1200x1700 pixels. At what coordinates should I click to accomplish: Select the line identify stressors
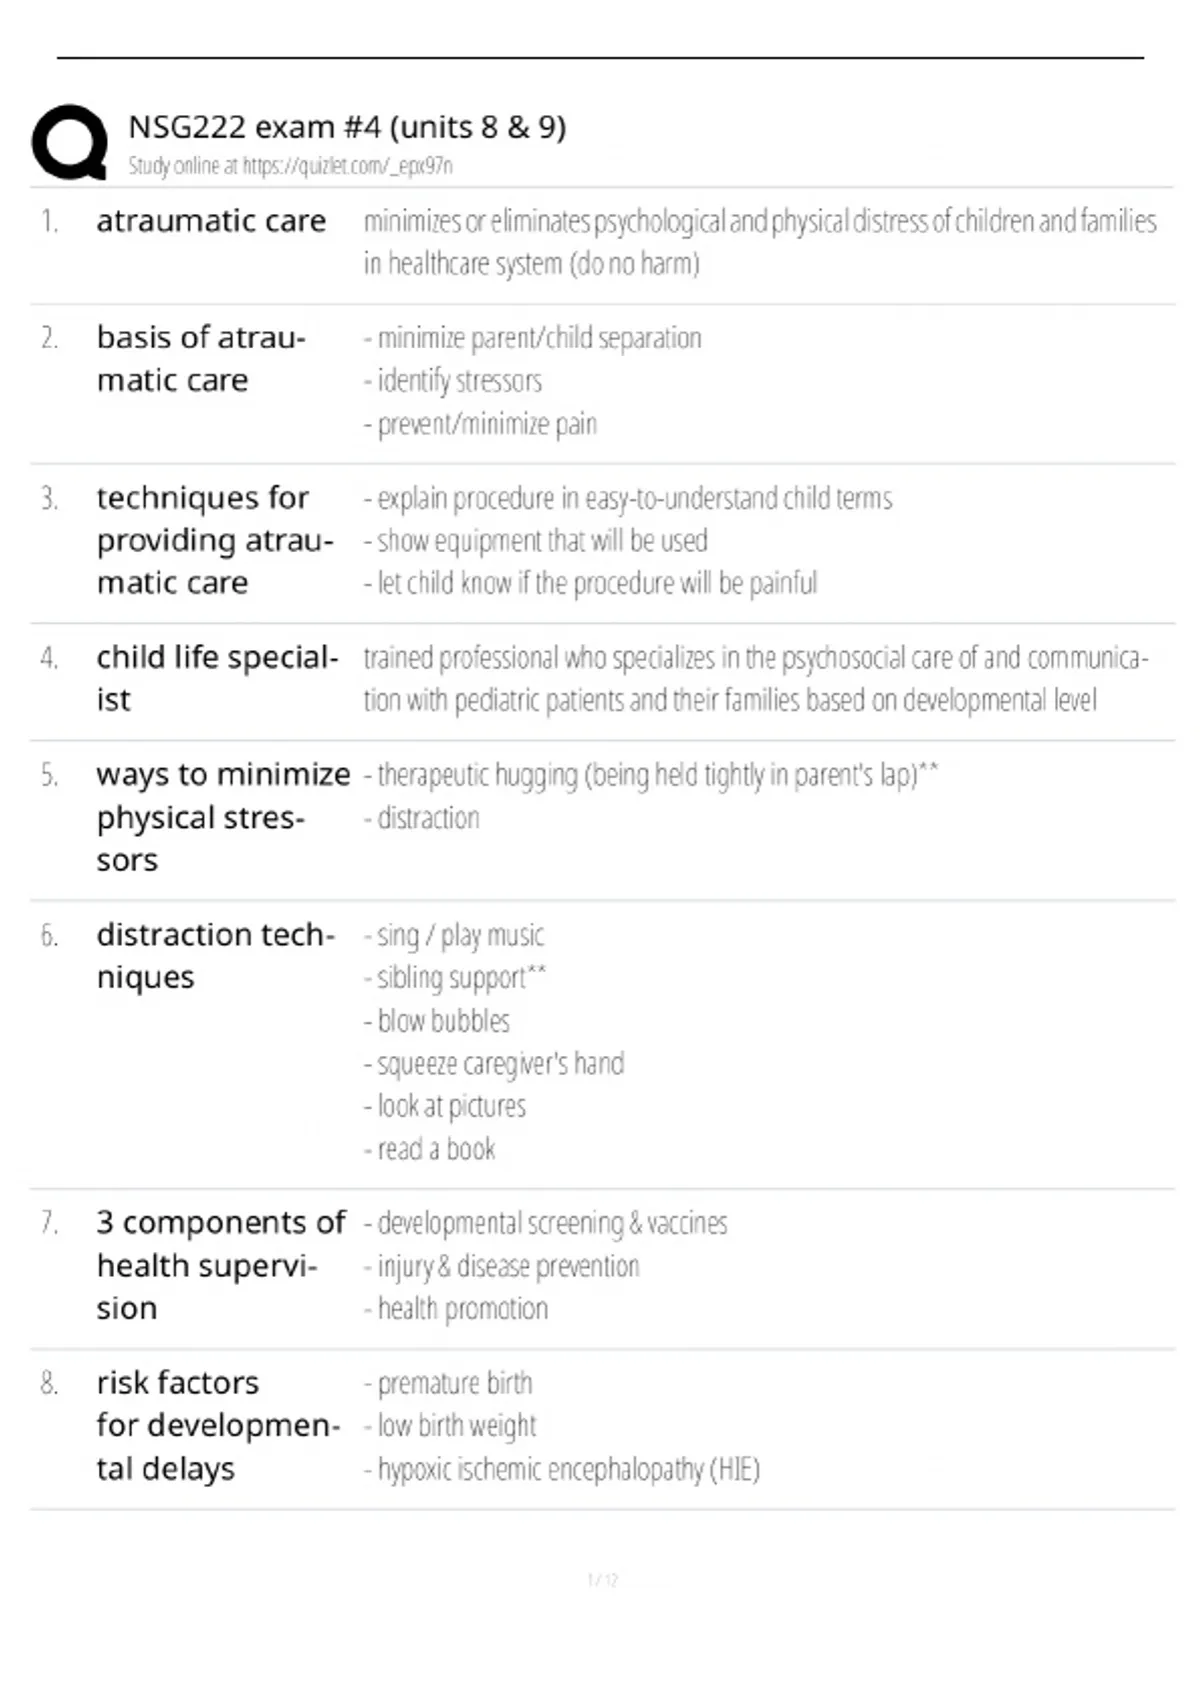(x=453, y=381)
